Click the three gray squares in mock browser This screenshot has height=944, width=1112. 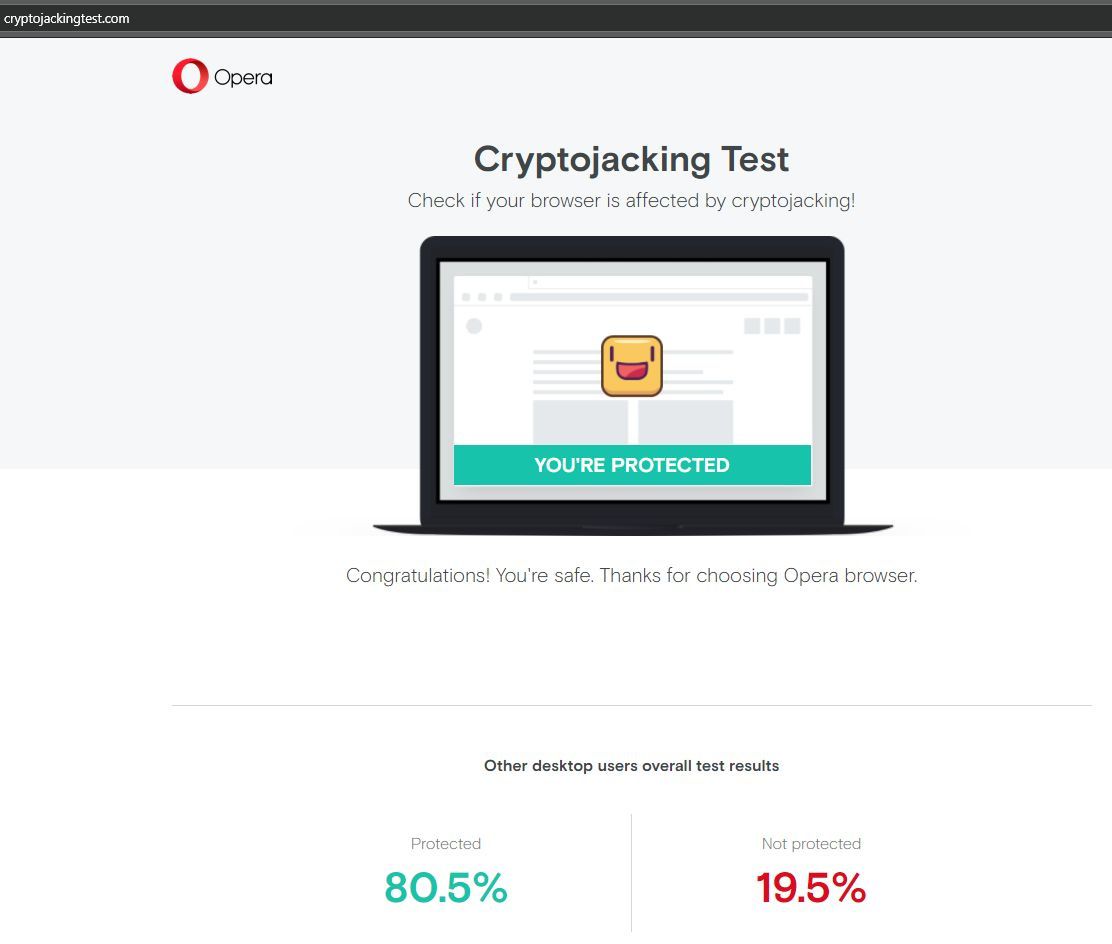click(772, 326)
